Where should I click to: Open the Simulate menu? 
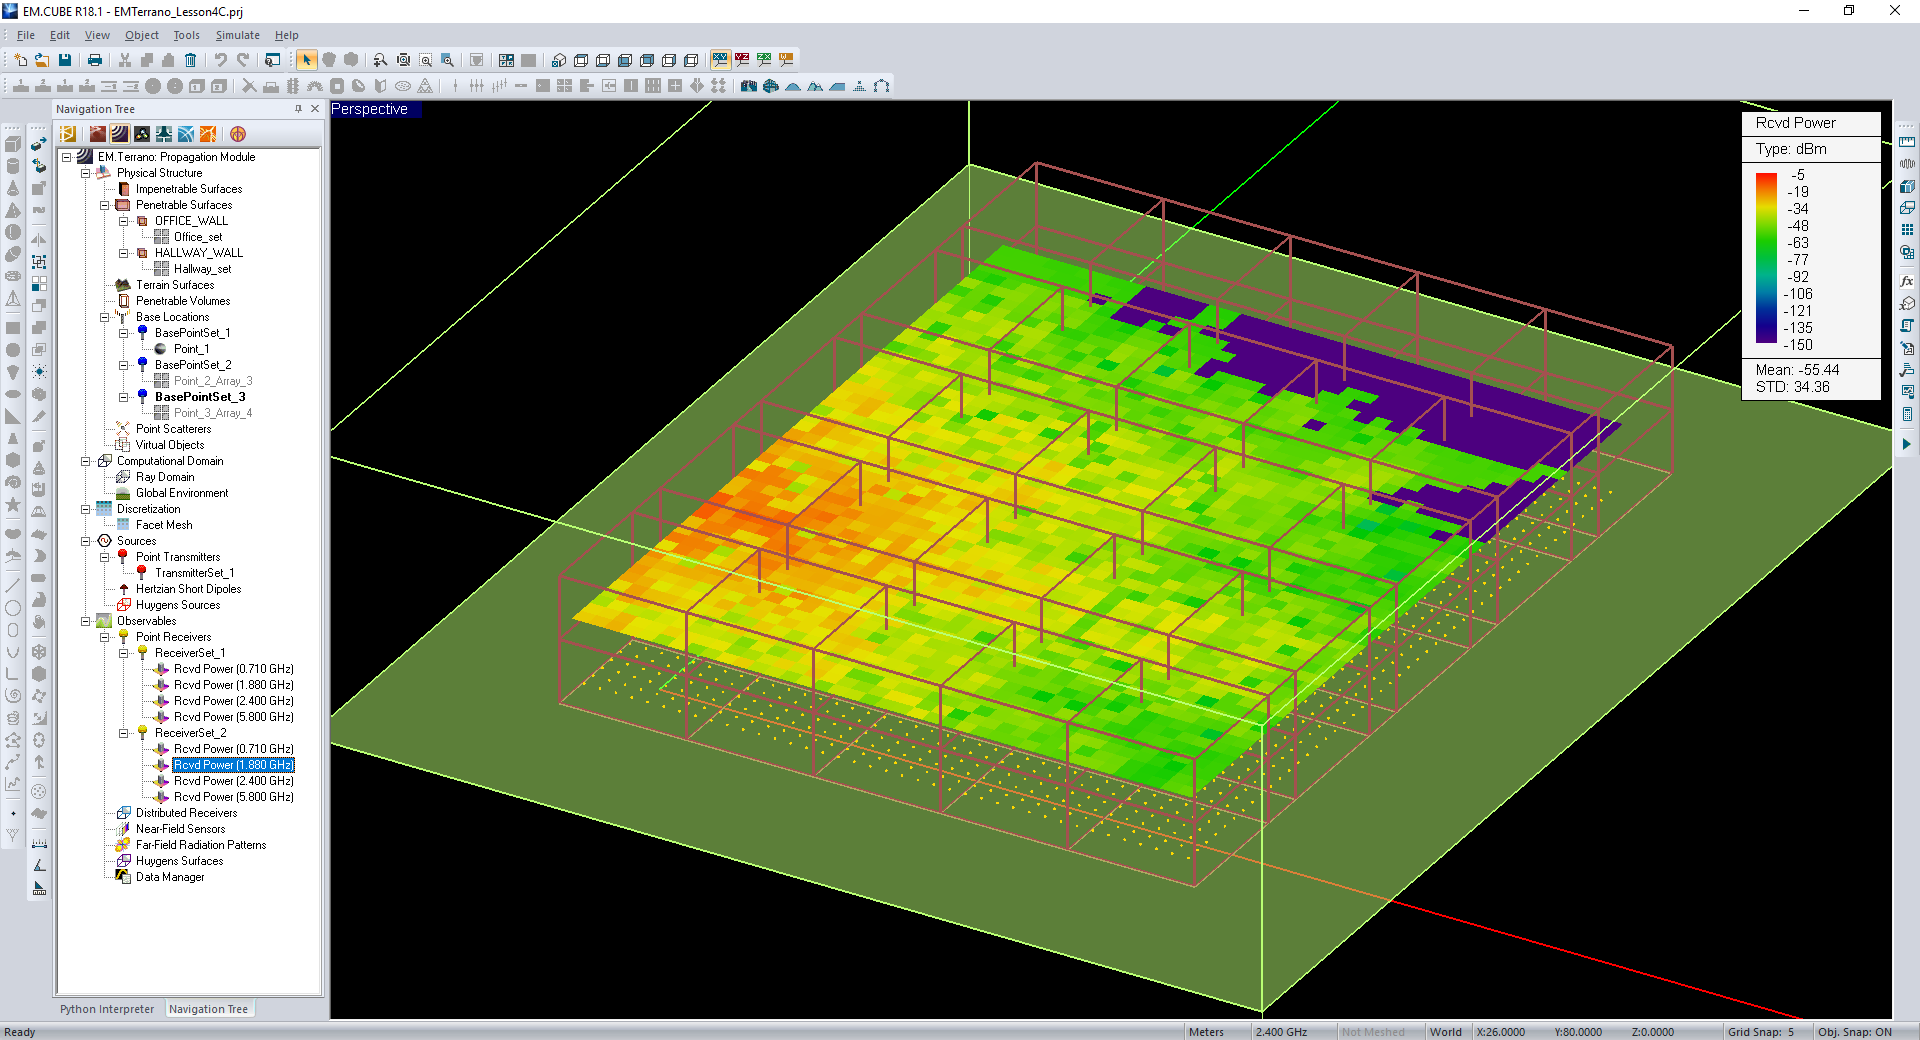tap(237, 35)
